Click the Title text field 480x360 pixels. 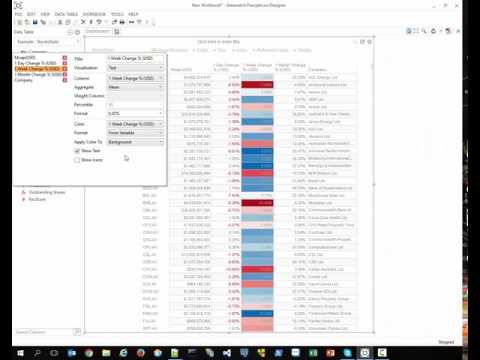pos(135,58)
